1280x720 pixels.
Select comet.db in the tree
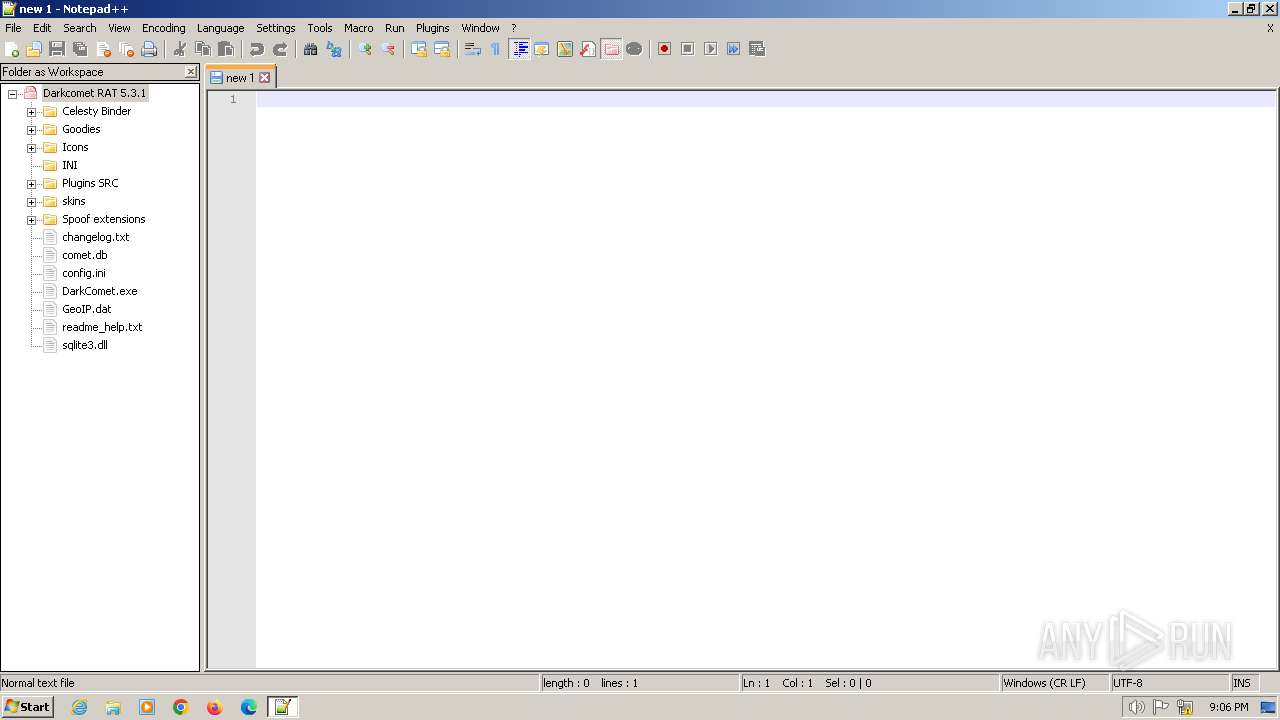pos(84,255)
